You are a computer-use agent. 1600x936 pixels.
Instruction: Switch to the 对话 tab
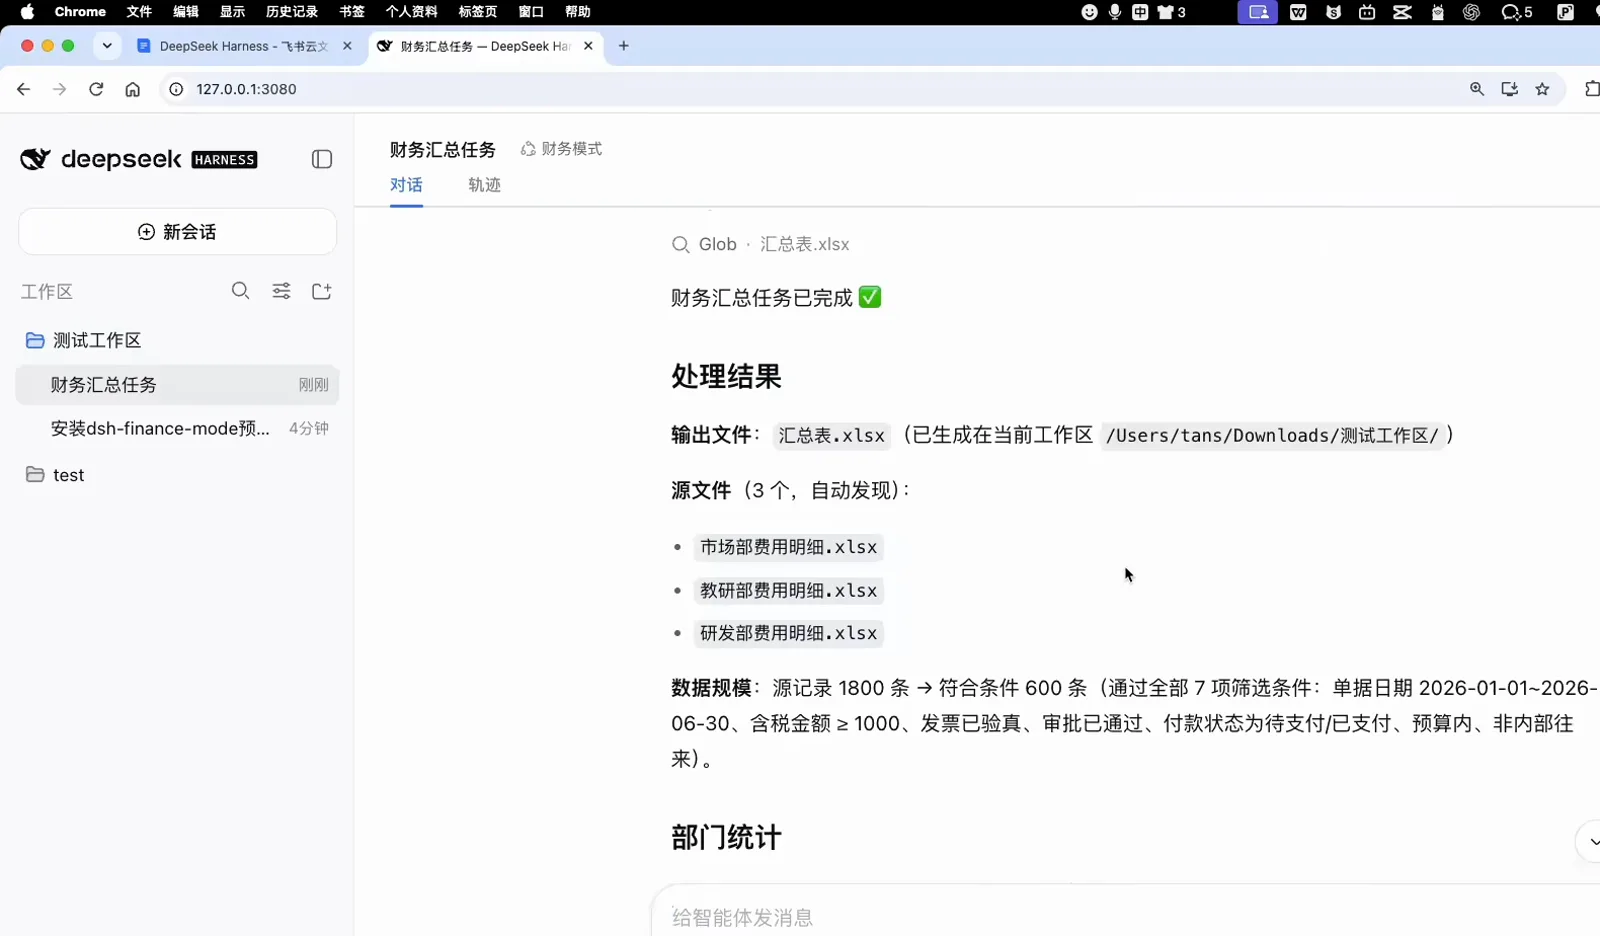[x=406, y=185]
